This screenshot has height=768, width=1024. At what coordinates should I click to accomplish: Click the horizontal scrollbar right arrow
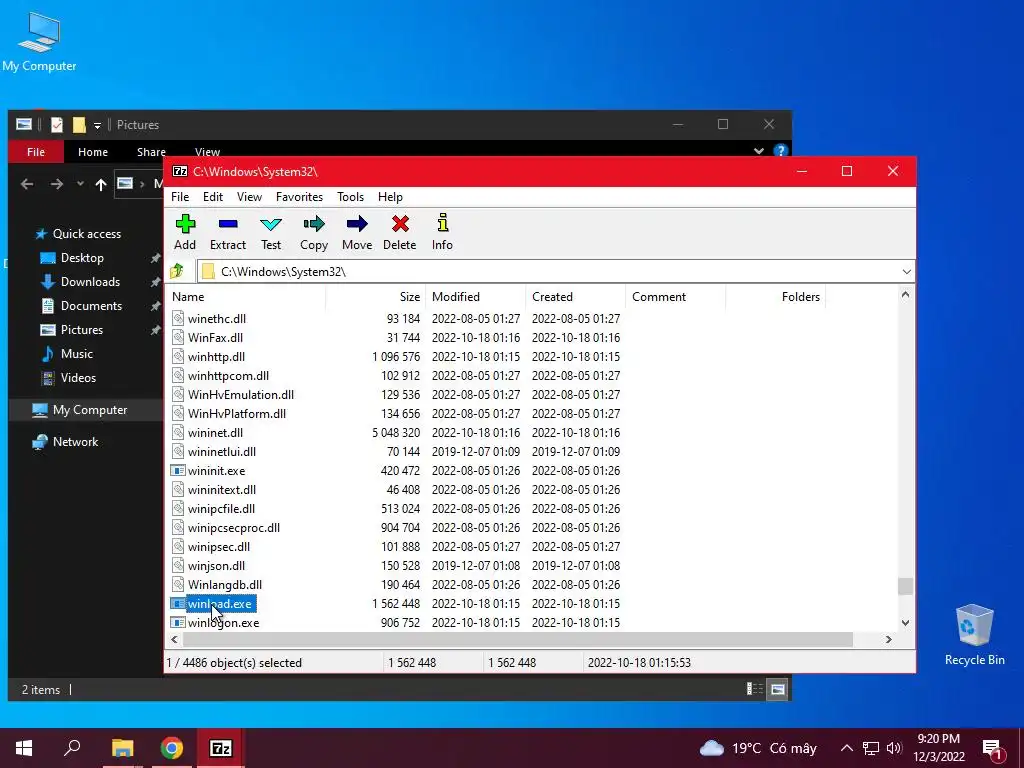pos(888,639)
